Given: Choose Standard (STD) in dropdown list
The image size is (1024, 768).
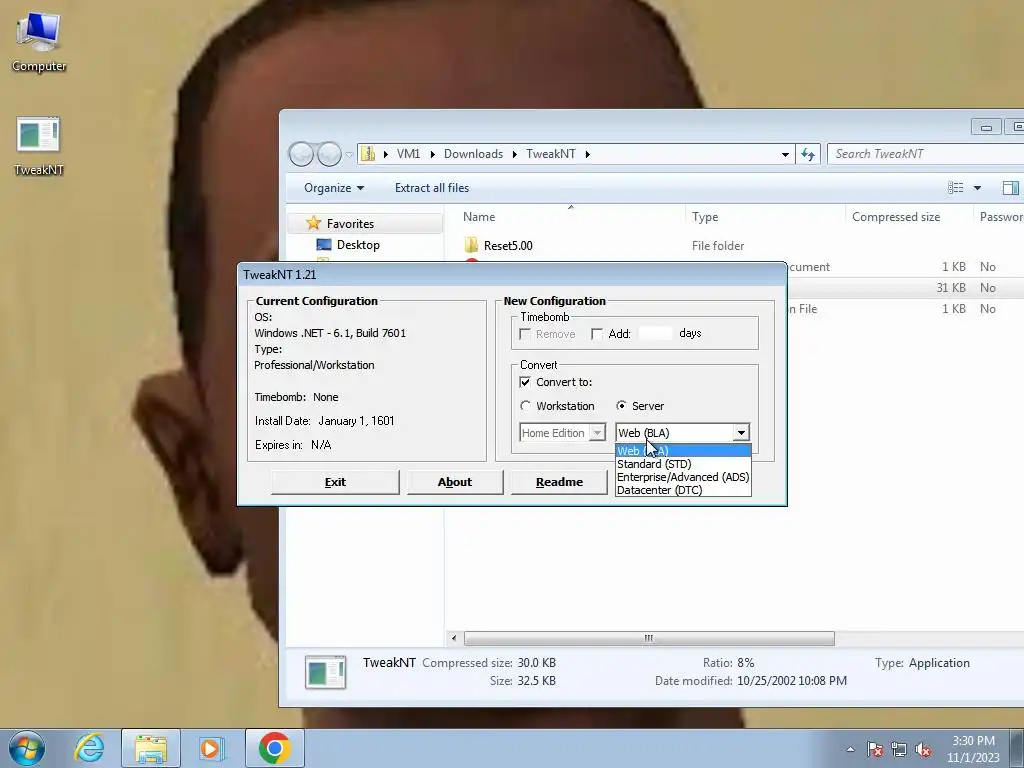Looking at the screenshot, I should [x=683, y=464].
